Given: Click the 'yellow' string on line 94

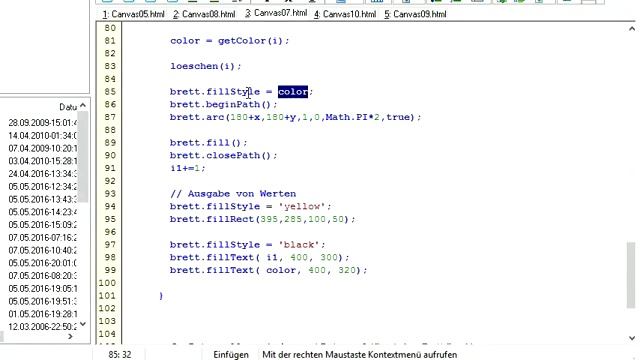Looking at the screenshot, I should [x=302, y=207].
